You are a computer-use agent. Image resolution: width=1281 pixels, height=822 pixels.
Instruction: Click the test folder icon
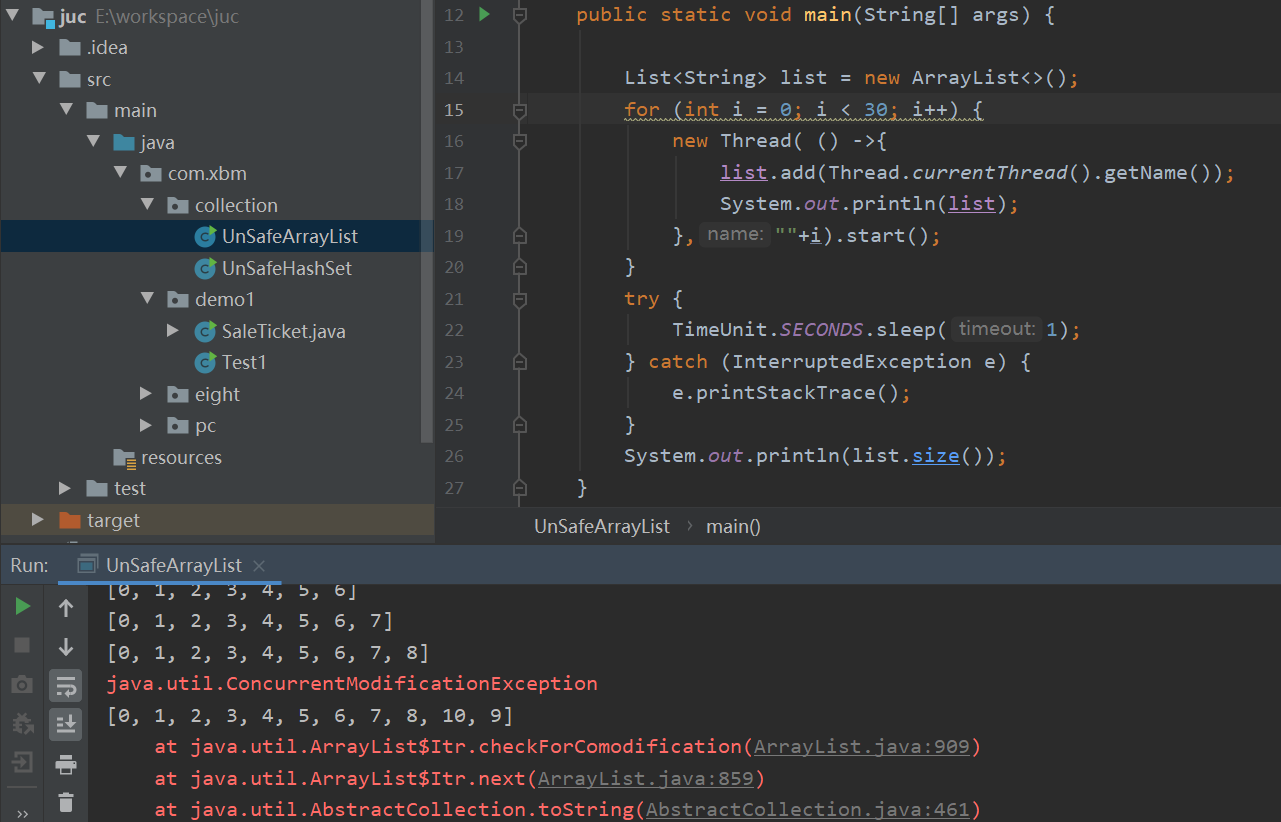pyautogui.click(x=97, y=488)
